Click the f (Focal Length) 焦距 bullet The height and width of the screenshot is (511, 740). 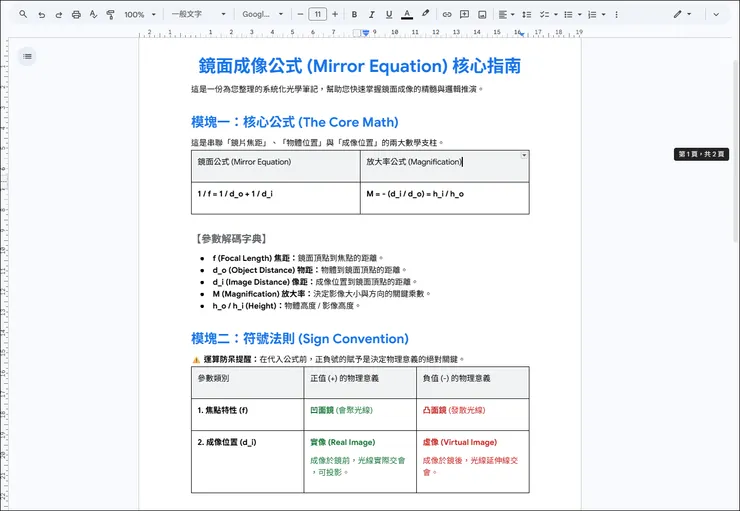pyautogui.click(x=297, y=258)
